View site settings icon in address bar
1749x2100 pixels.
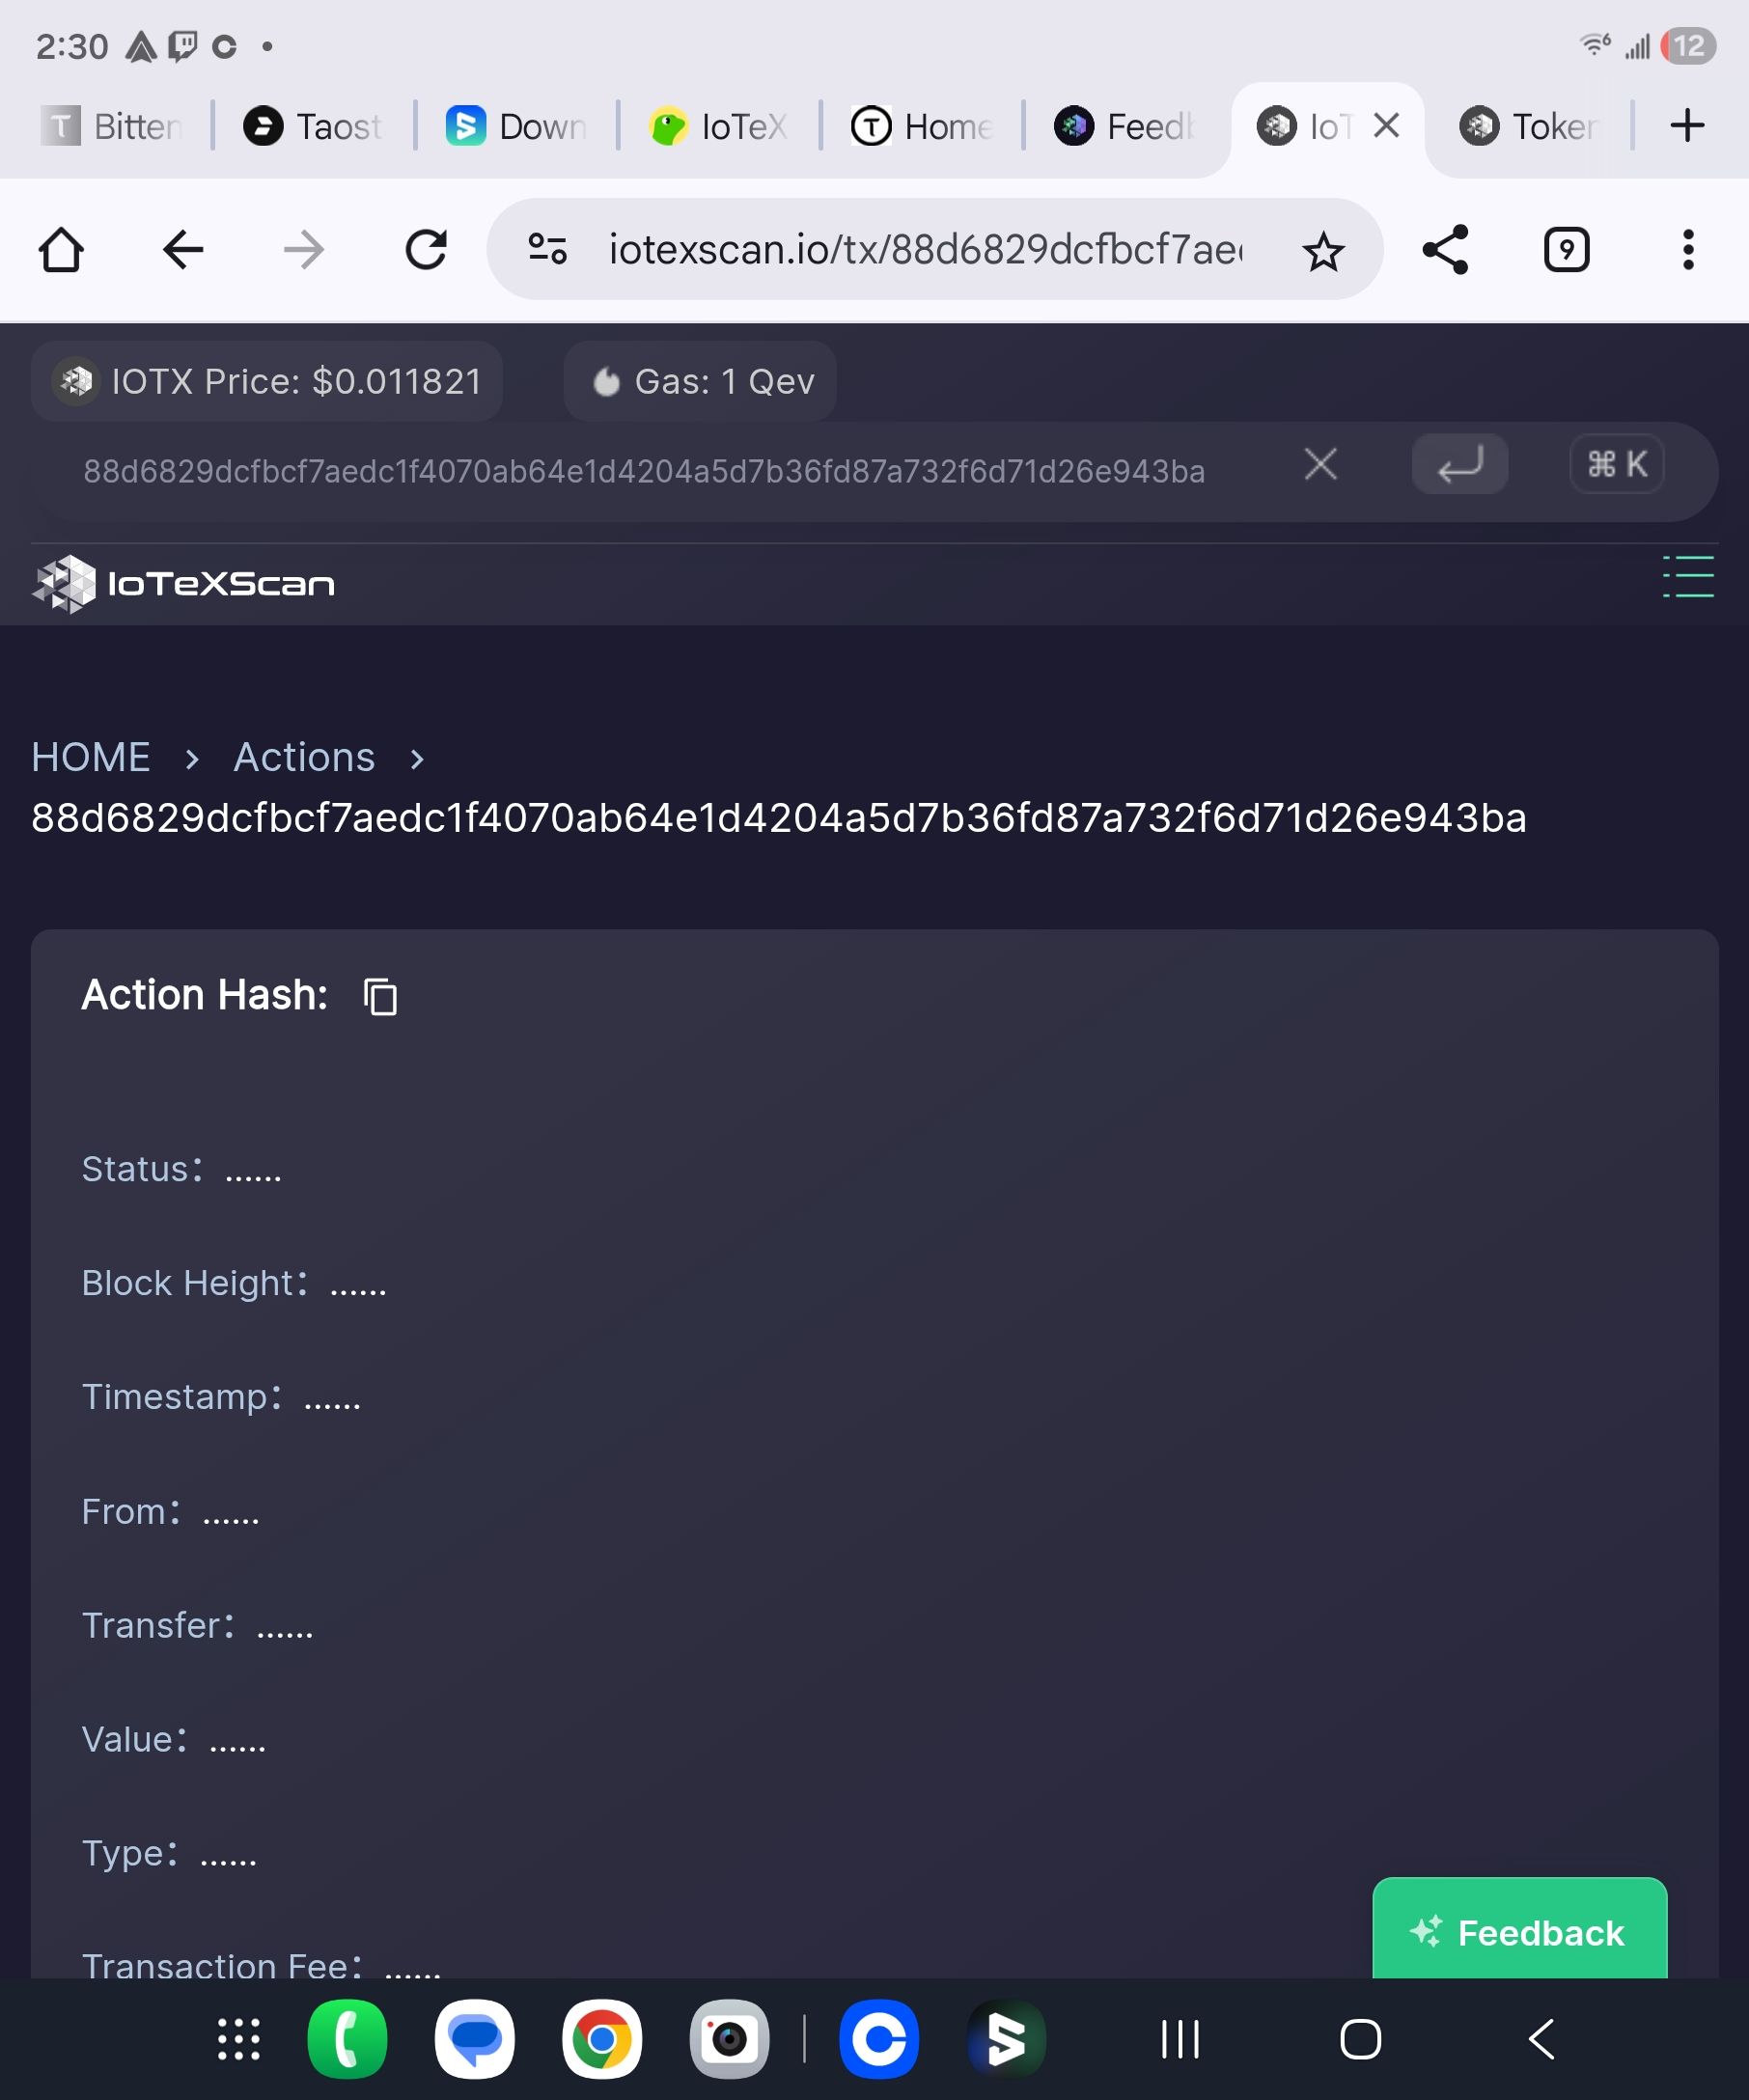(x=547, y=249)
